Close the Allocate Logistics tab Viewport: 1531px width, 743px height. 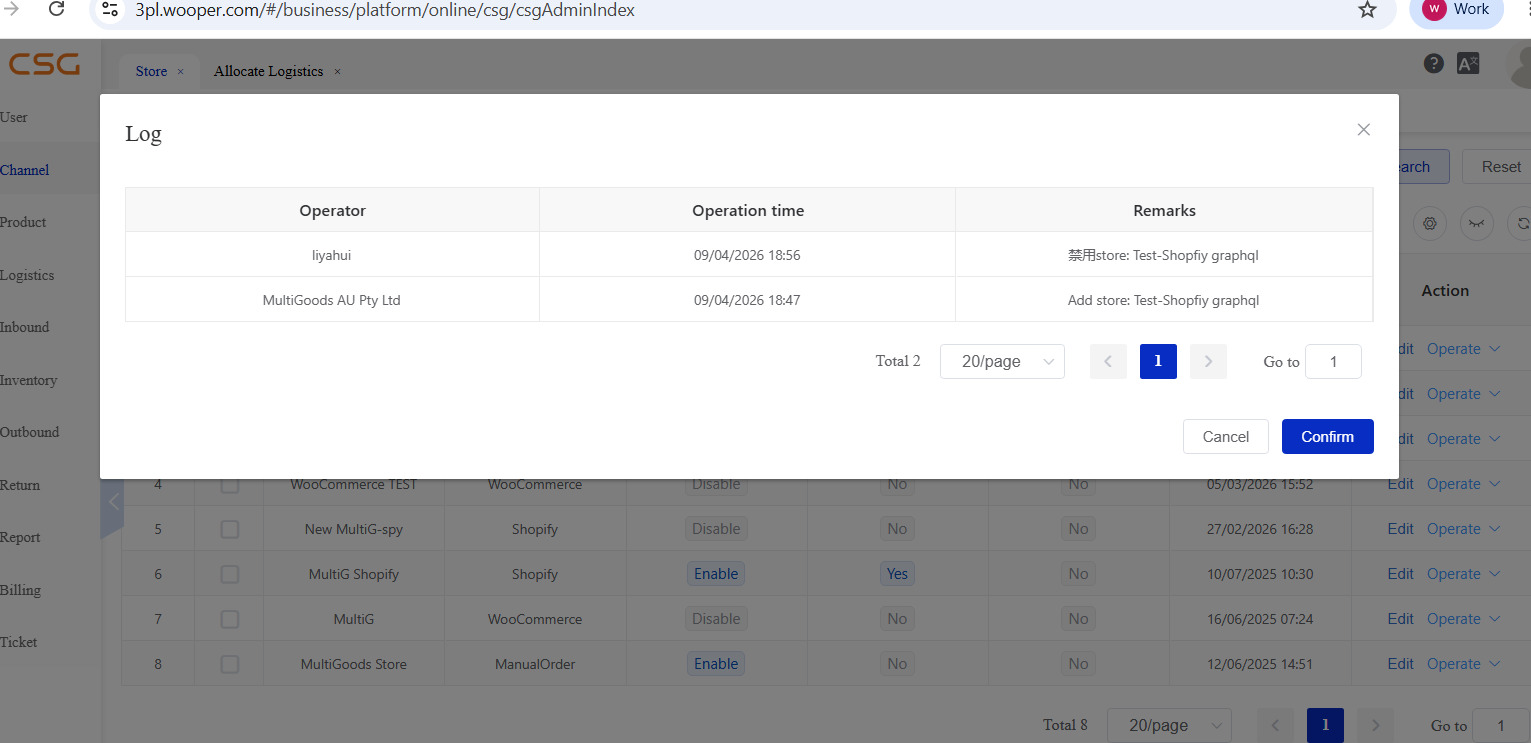(337, 72)
